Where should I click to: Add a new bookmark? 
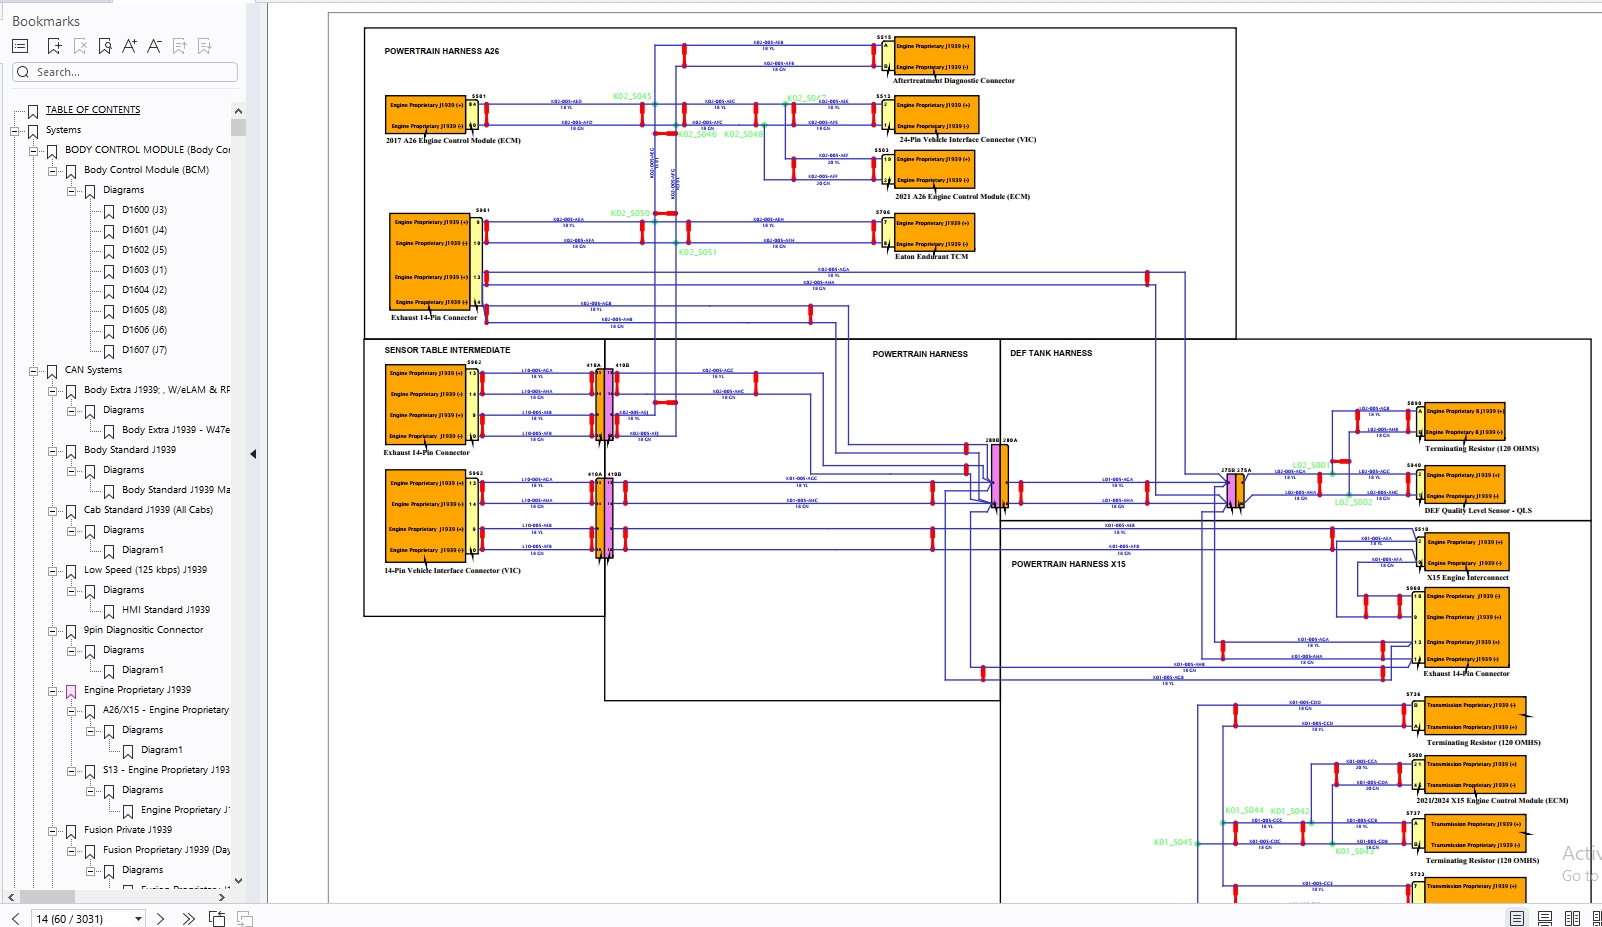tap(54, 45)
